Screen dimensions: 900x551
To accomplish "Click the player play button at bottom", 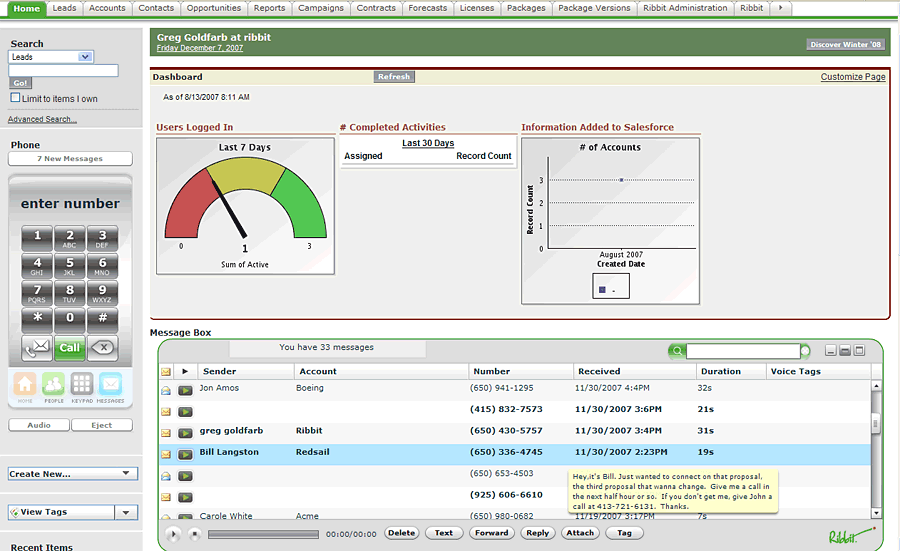I will (173, 534).
